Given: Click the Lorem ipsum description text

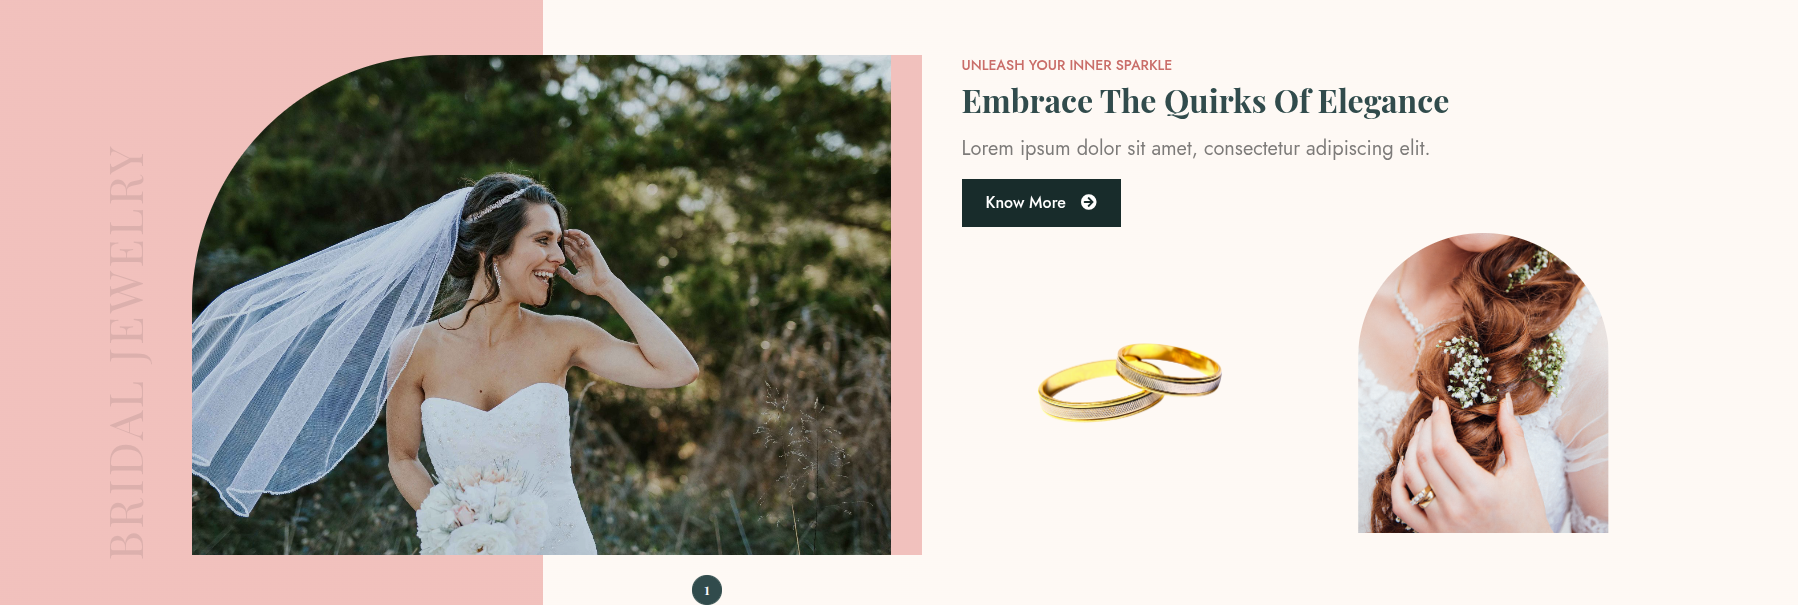Looking at the screenshot, I should pos(1195,148).
